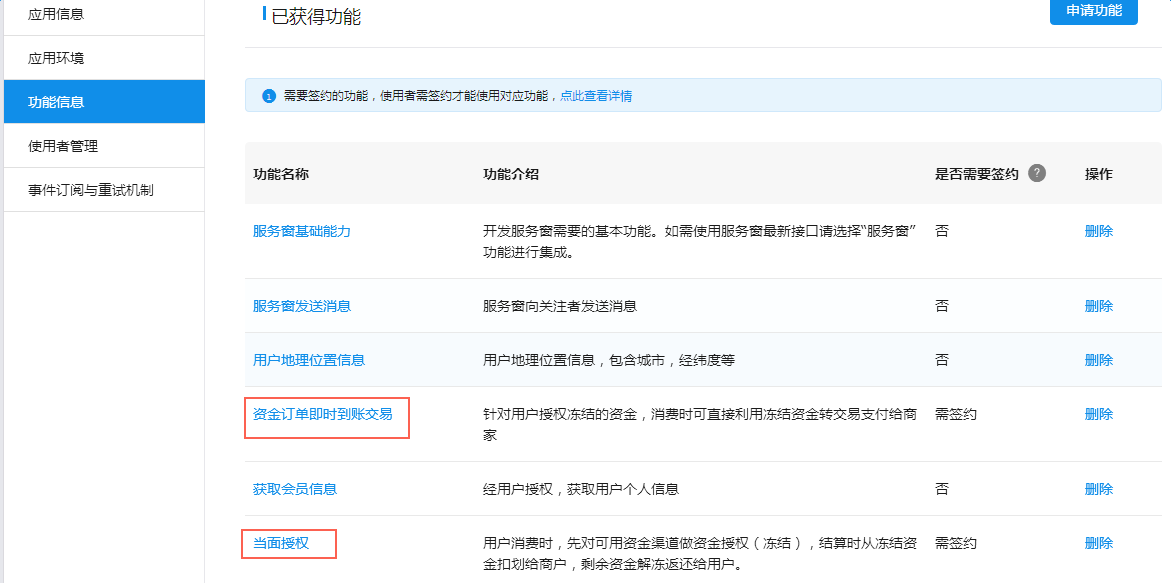Click the 是否需要签约 column header
This screenshot has width=1171, height=583.
(x=977, y=174)
